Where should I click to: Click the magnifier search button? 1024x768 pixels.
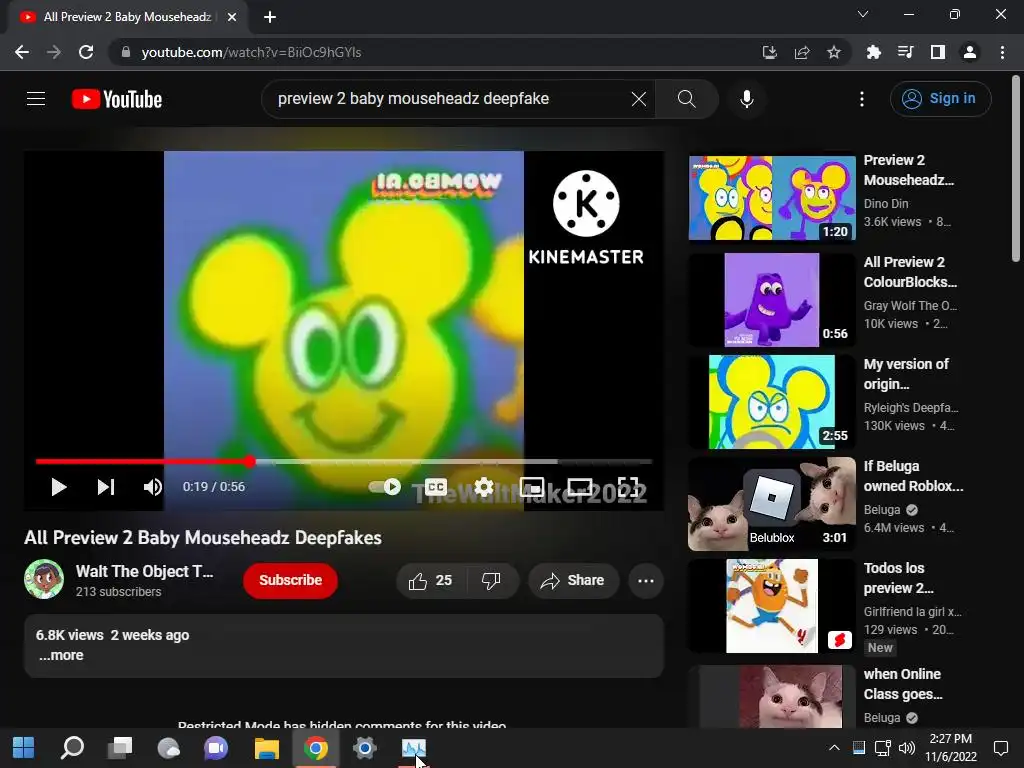click(686, 99)
